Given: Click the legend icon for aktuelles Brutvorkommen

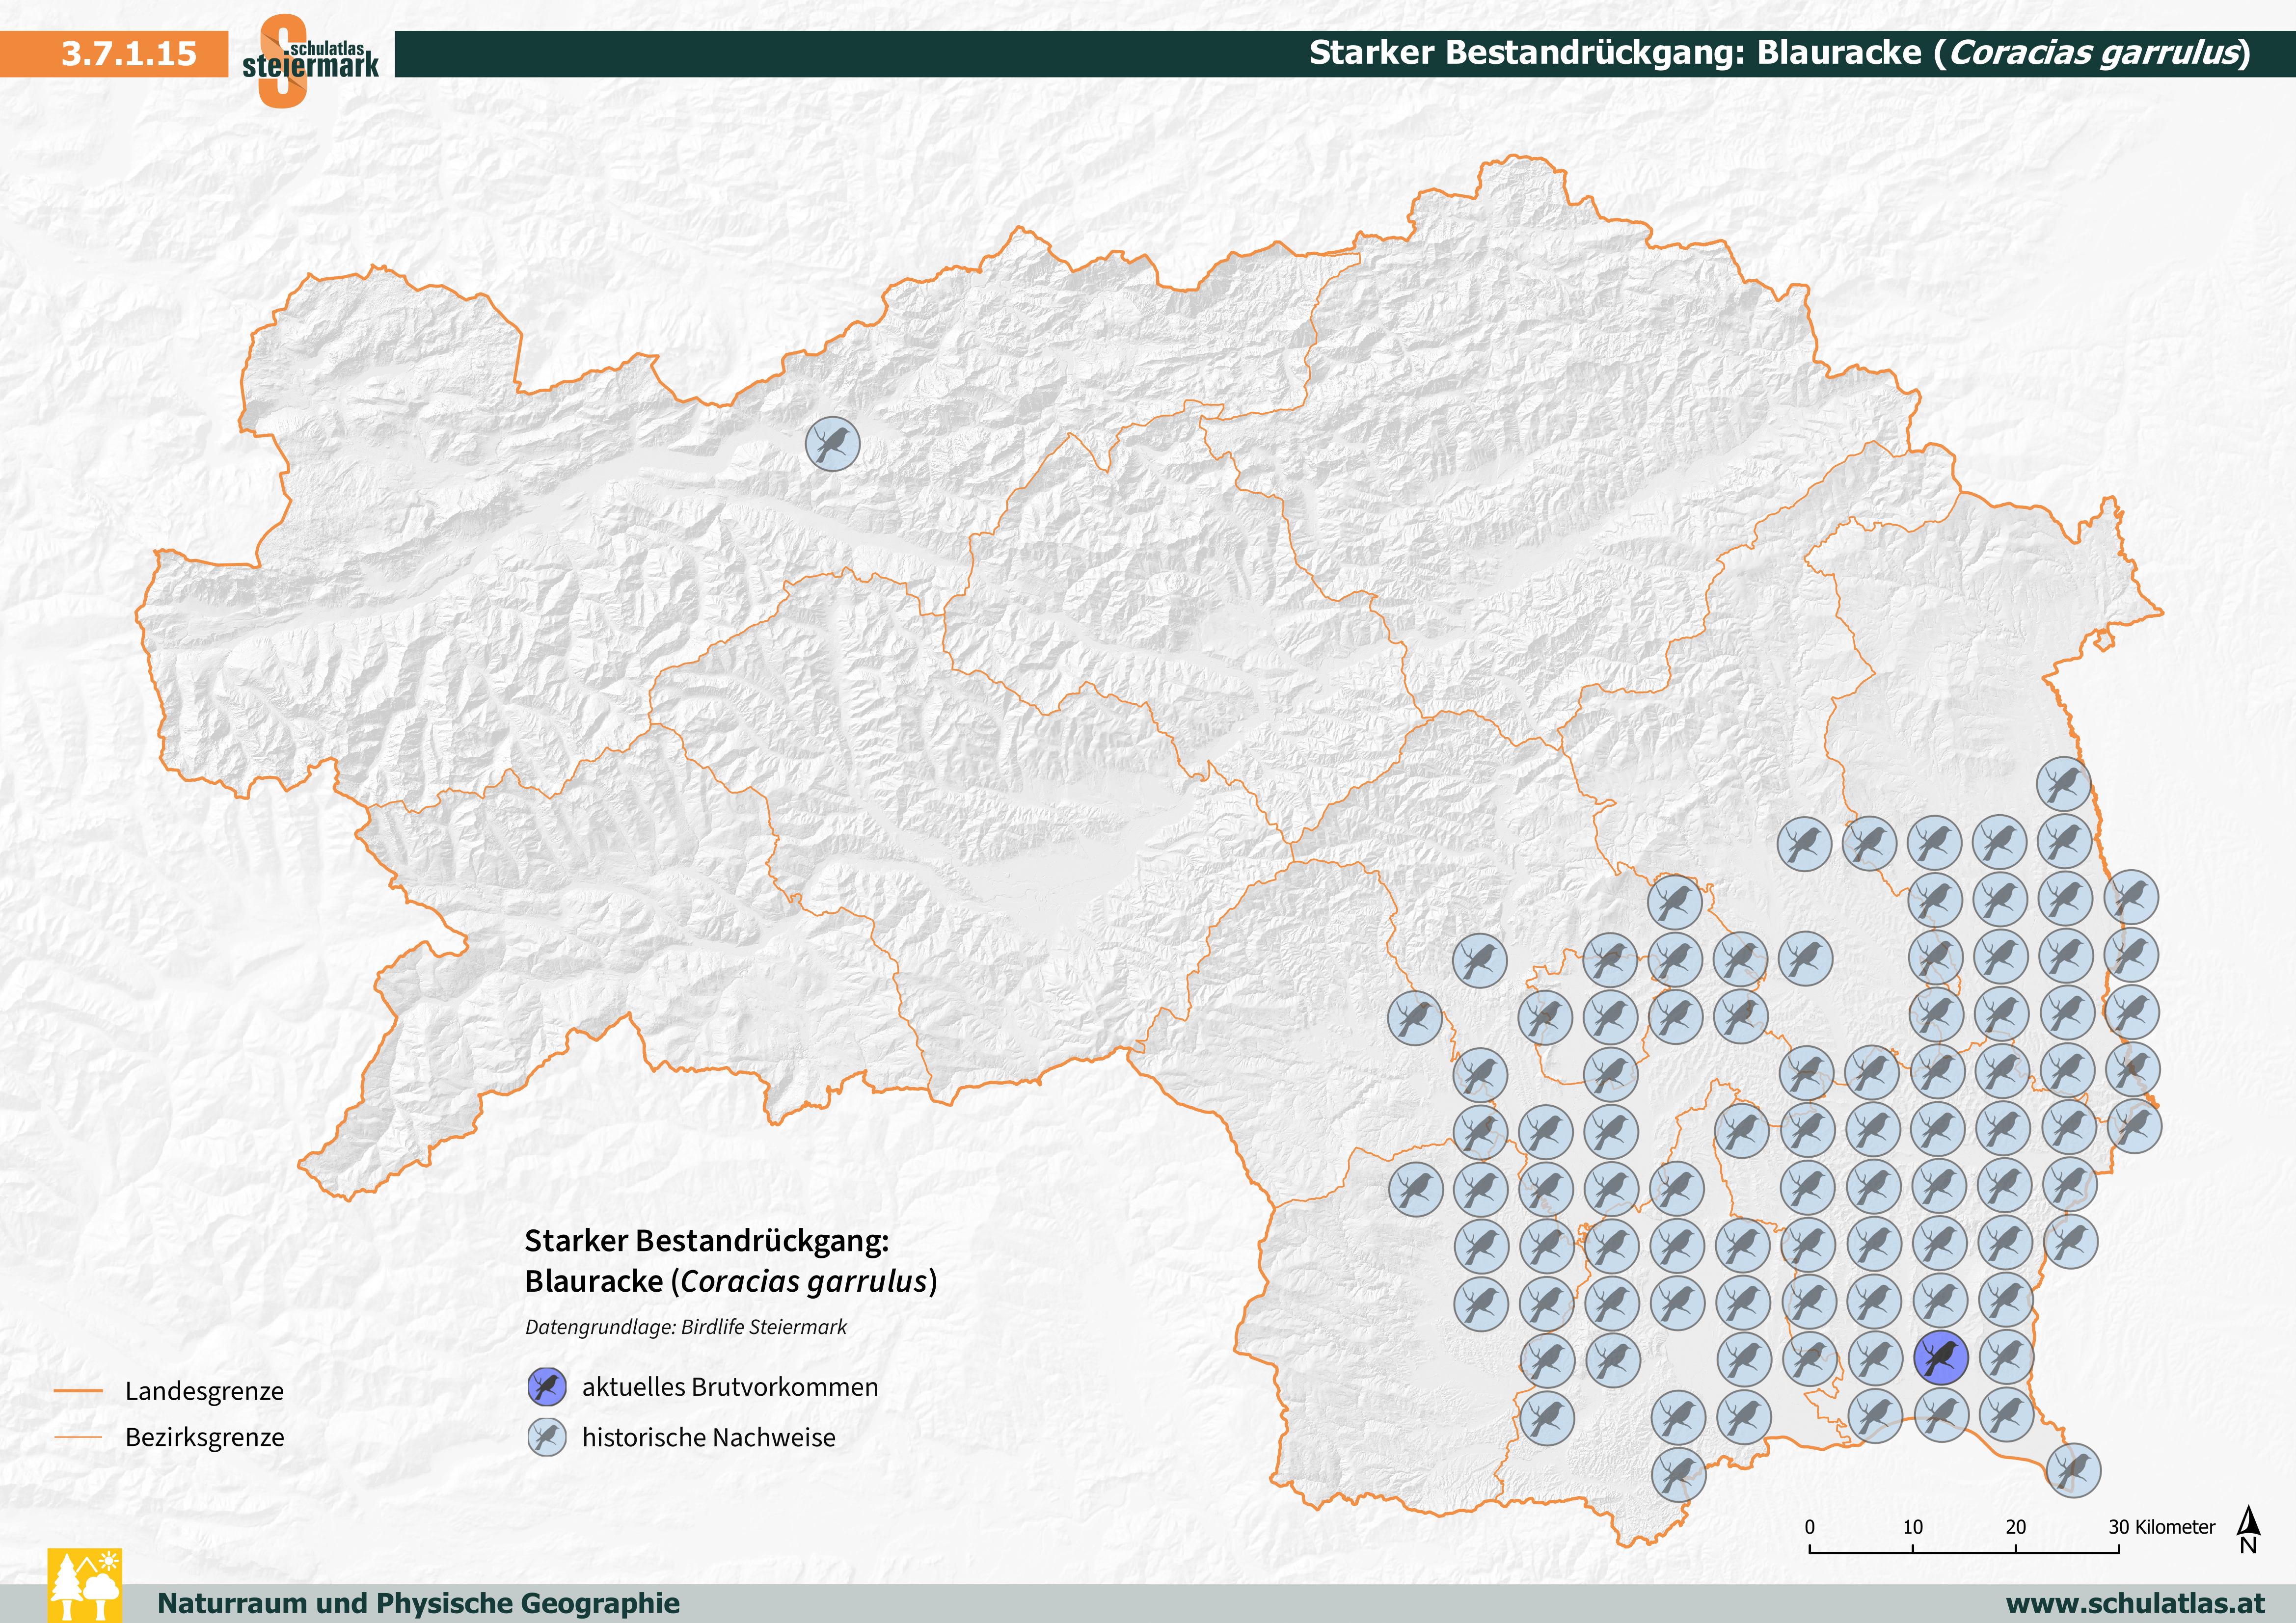Looking at the screenshot, I should 547,1386.
